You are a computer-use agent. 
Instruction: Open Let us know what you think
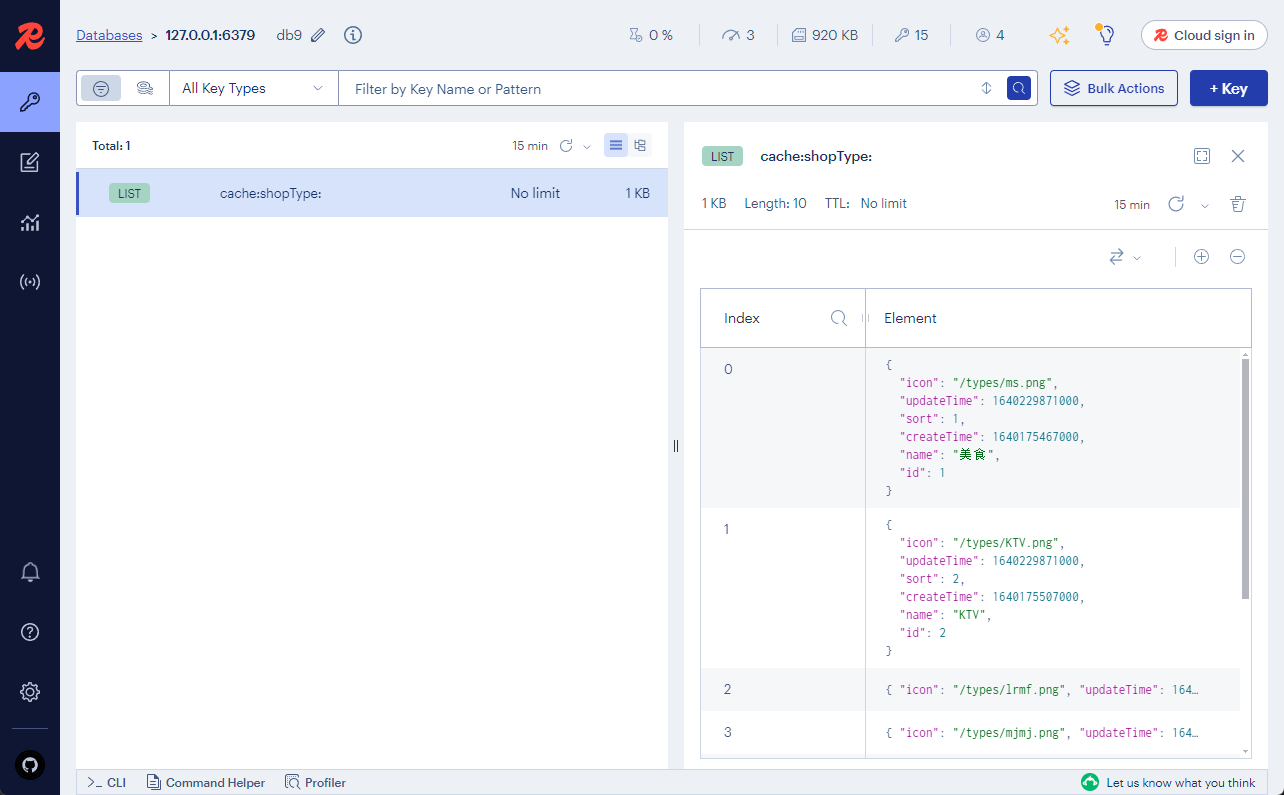1169,783
